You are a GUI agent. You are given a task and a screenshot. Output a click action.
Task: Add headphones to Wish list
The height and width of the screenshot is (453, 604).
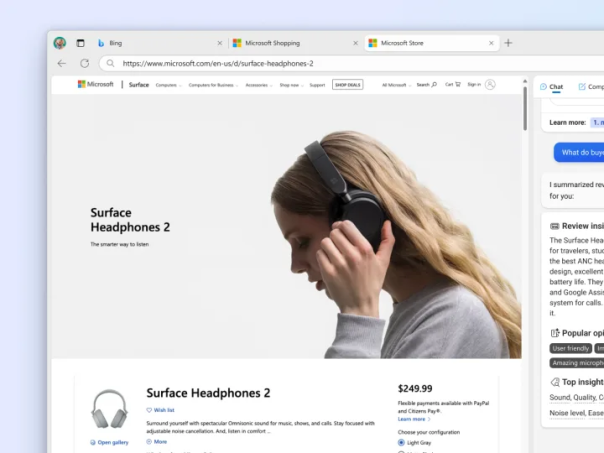tap(161, 410)
